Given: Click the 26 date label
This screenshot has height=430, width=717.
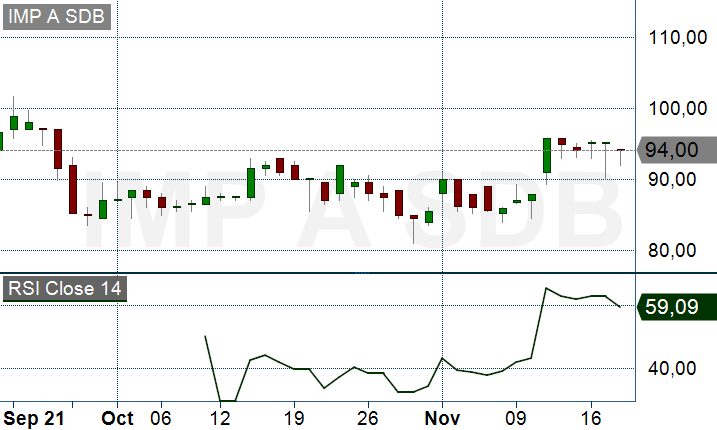Looking at the screenshot, I should (x=368, y=418).
